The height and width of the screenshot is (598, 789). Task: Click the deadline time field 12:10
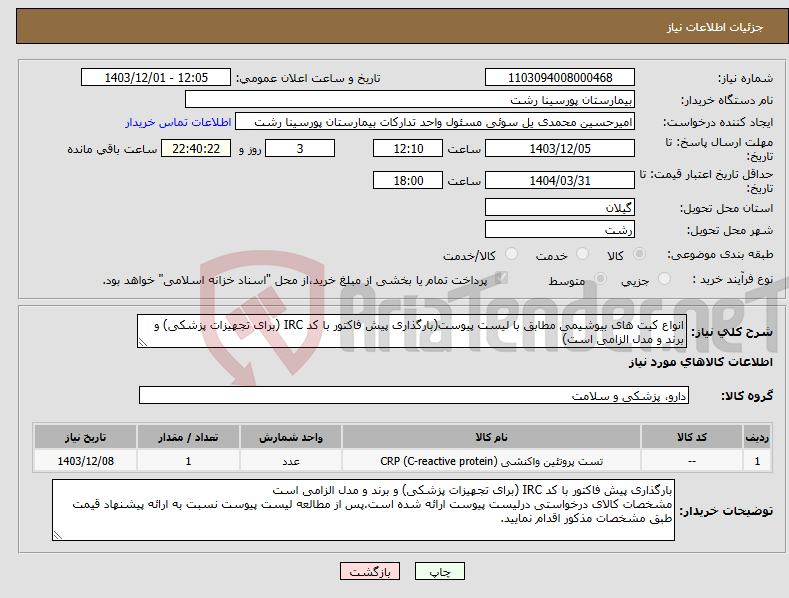(x=408, y=148)
